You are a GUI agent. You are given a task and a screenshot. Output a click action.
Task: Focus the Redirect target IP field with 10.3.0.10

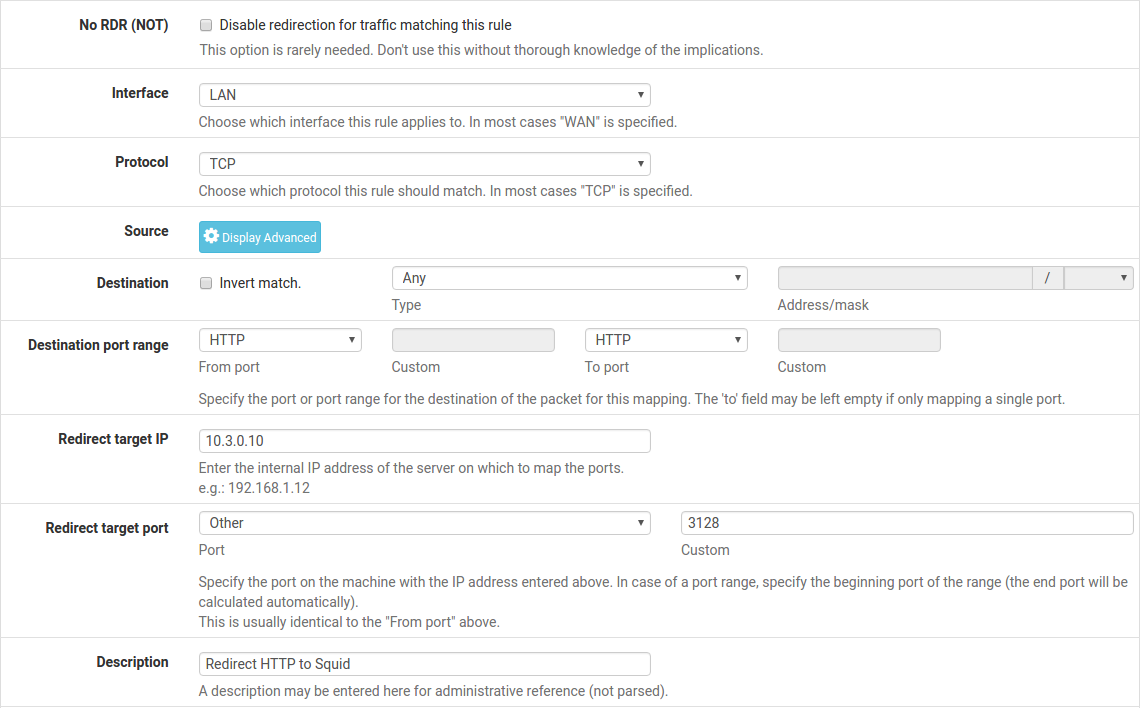424,441
